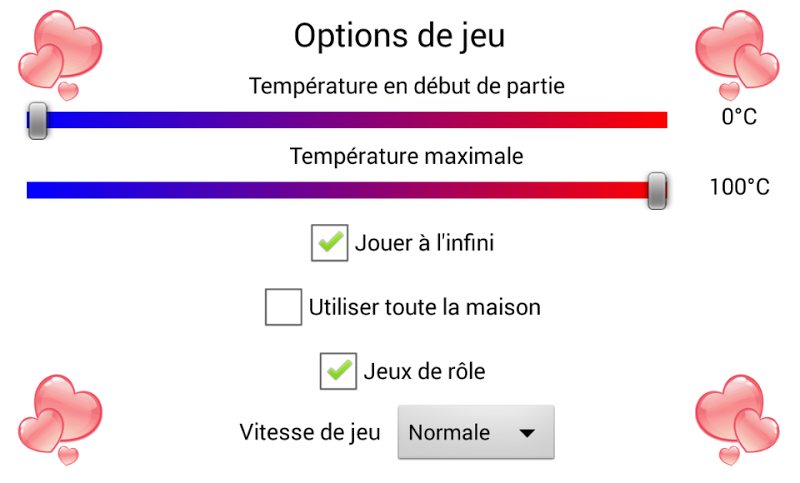Click the "Température maximale" label
Image resolution: width=800 pixels, height=483 pixels.
pos(407,156)
